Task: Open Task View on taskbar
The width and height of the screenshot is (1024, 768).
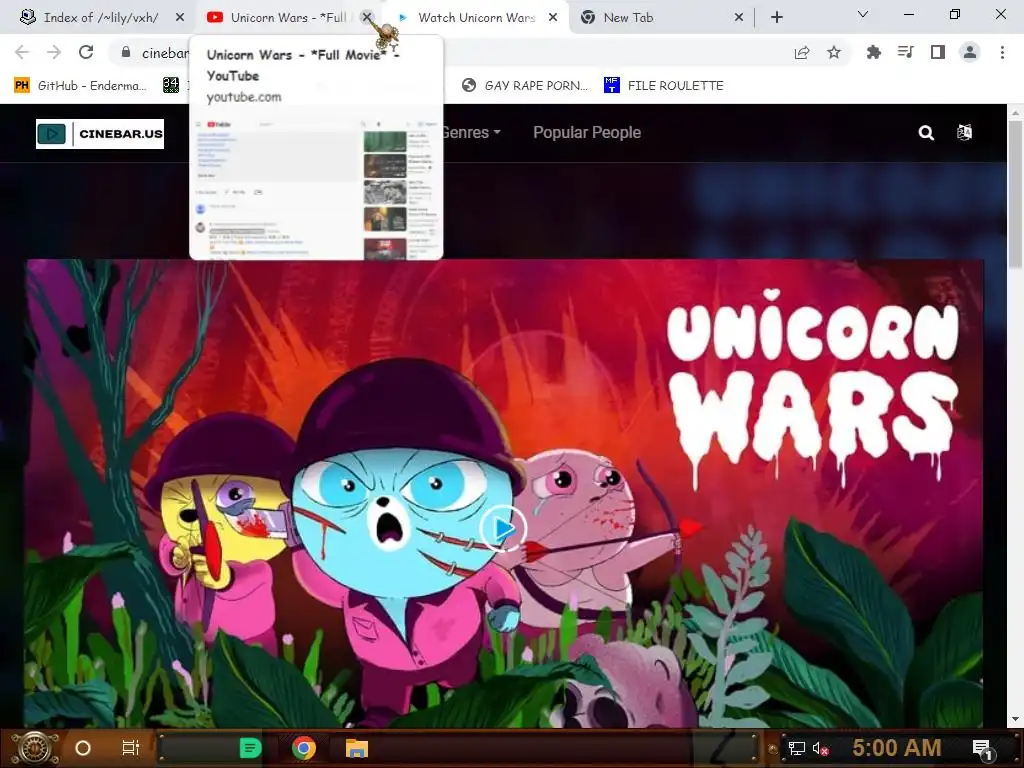Action: [x=131, y=748]
